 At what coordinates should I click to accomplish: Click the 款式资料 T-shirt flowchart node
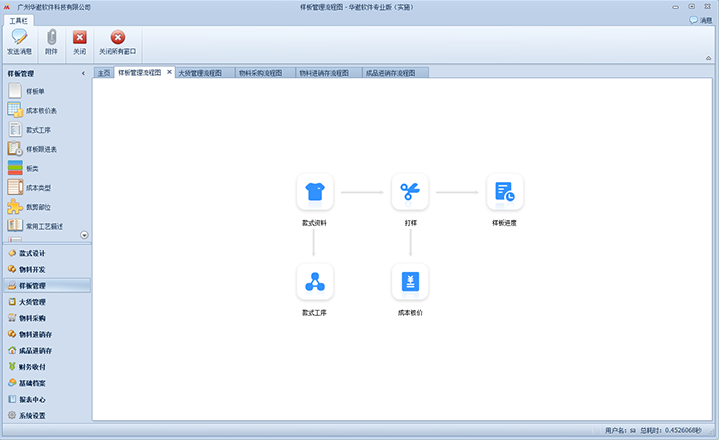point(315,192)
